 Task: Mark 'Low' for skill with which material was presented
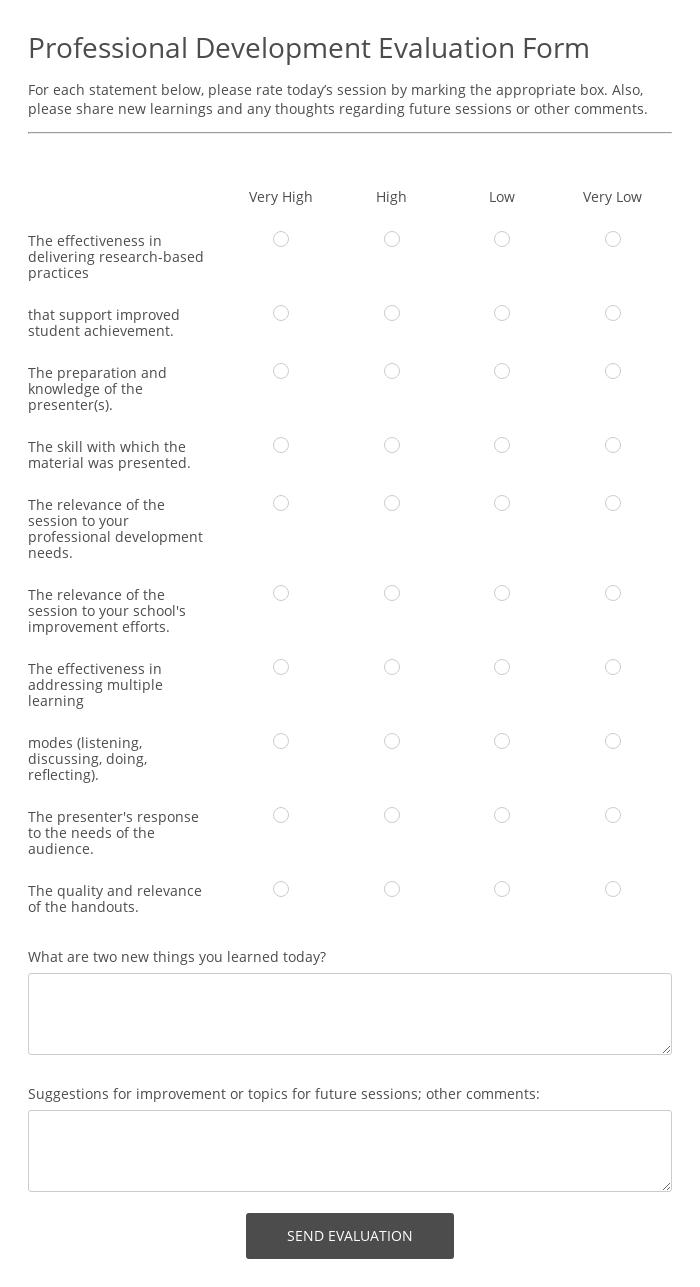tap(502, 445)
